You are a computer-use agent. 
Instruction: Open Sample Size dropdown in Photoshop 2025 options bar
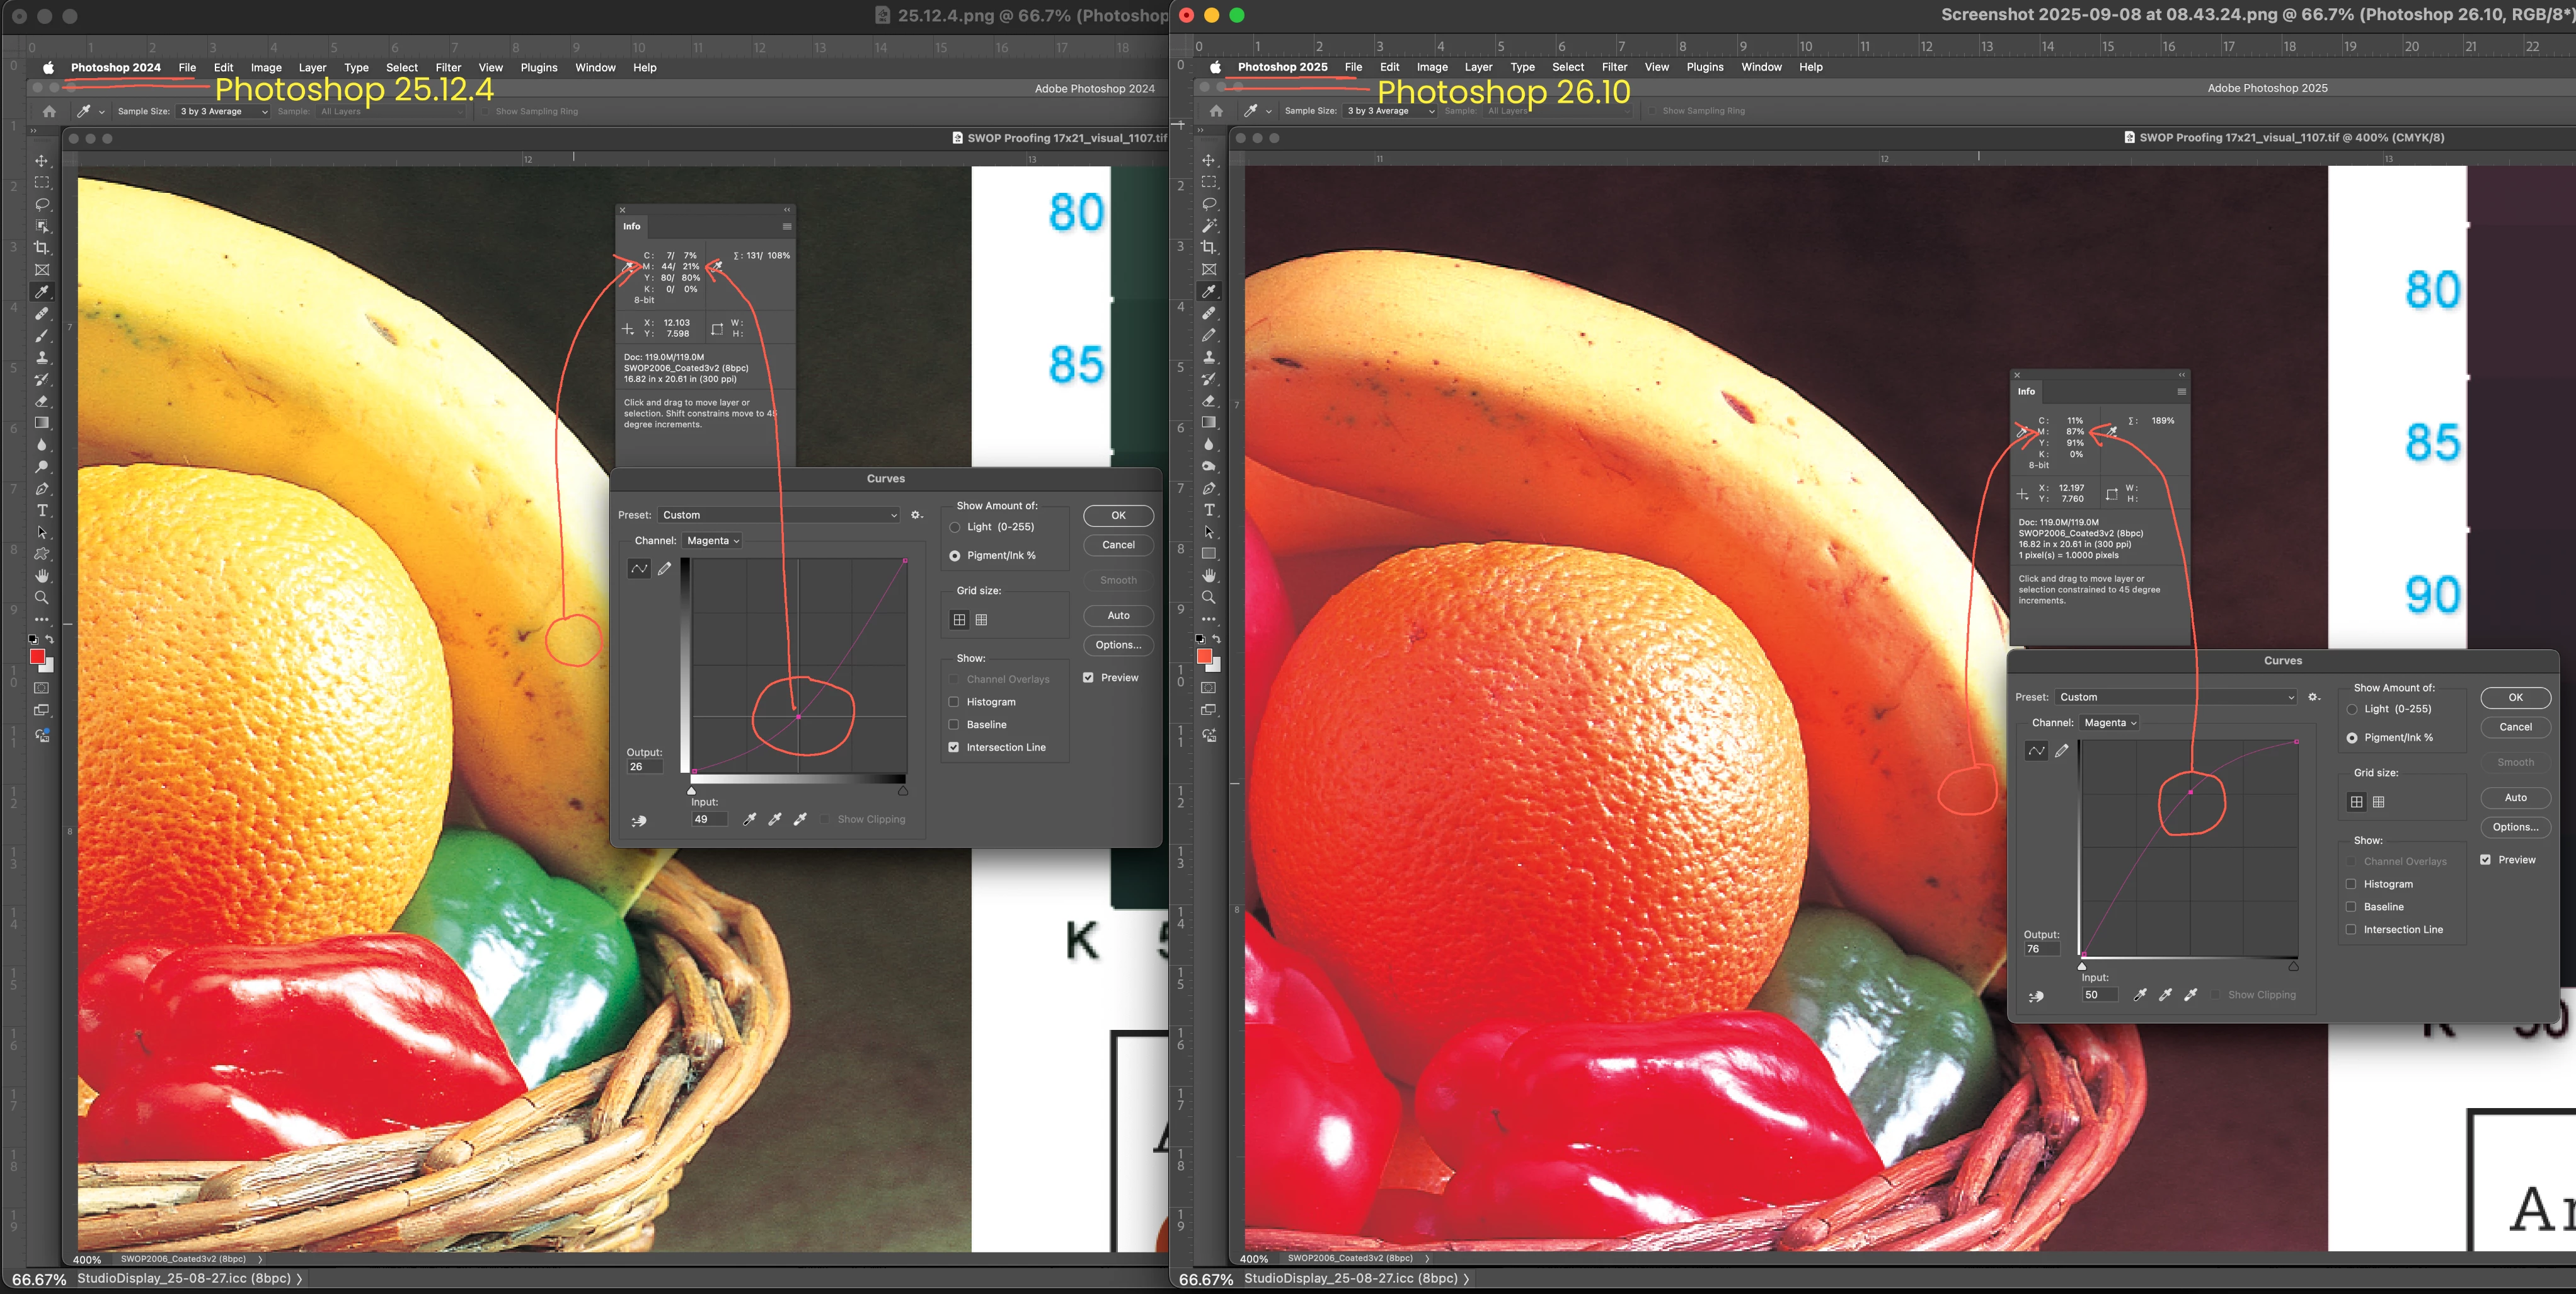pyautogui.click(x=1389, y=111)
